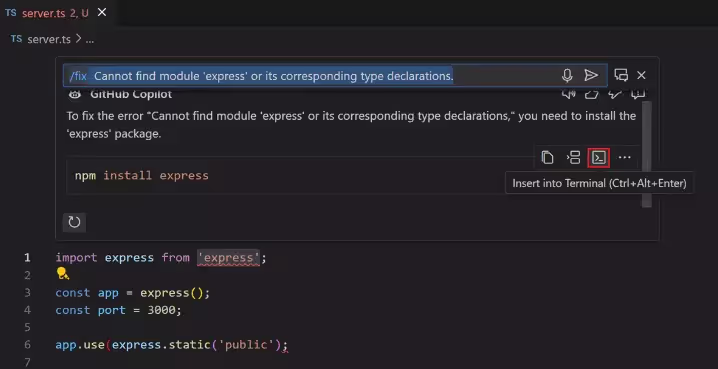The height and width of the screenshot is (369, 718).
Task: Open the lightbulb code actions on line 2
Action: click(x=62, y=274)
